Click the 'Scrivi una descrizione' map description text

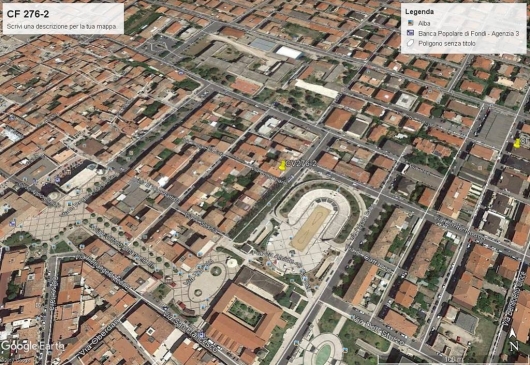click(62, 26)
